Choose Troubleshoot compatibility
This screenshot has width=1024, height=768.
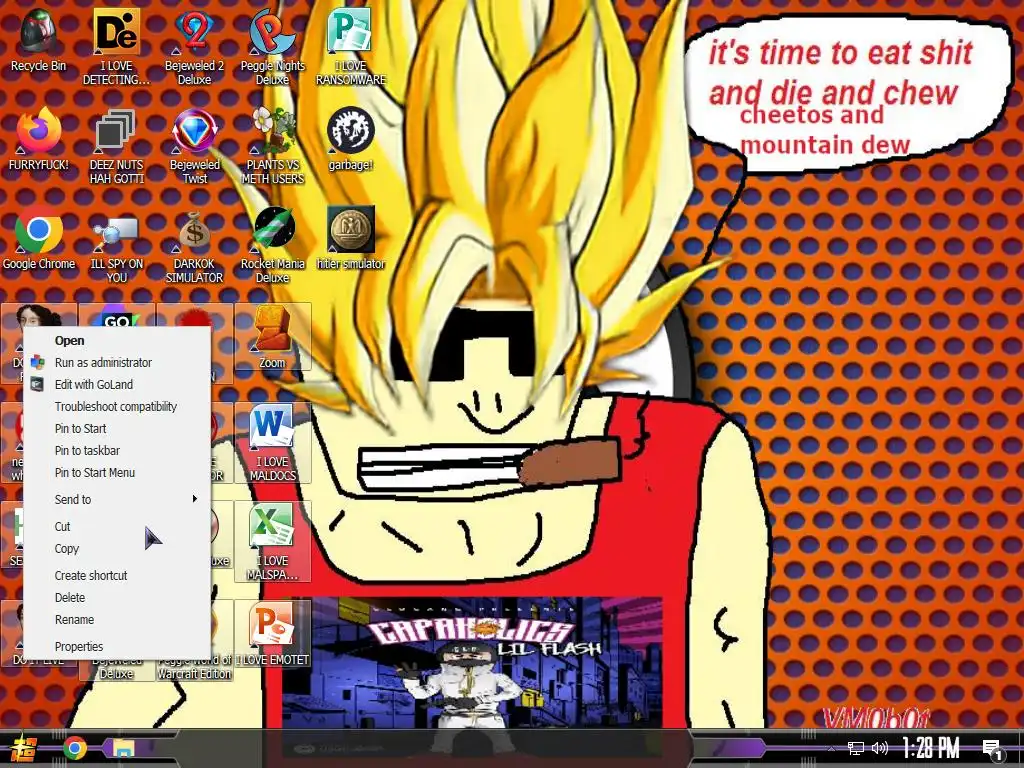click(x=117, y=406)
